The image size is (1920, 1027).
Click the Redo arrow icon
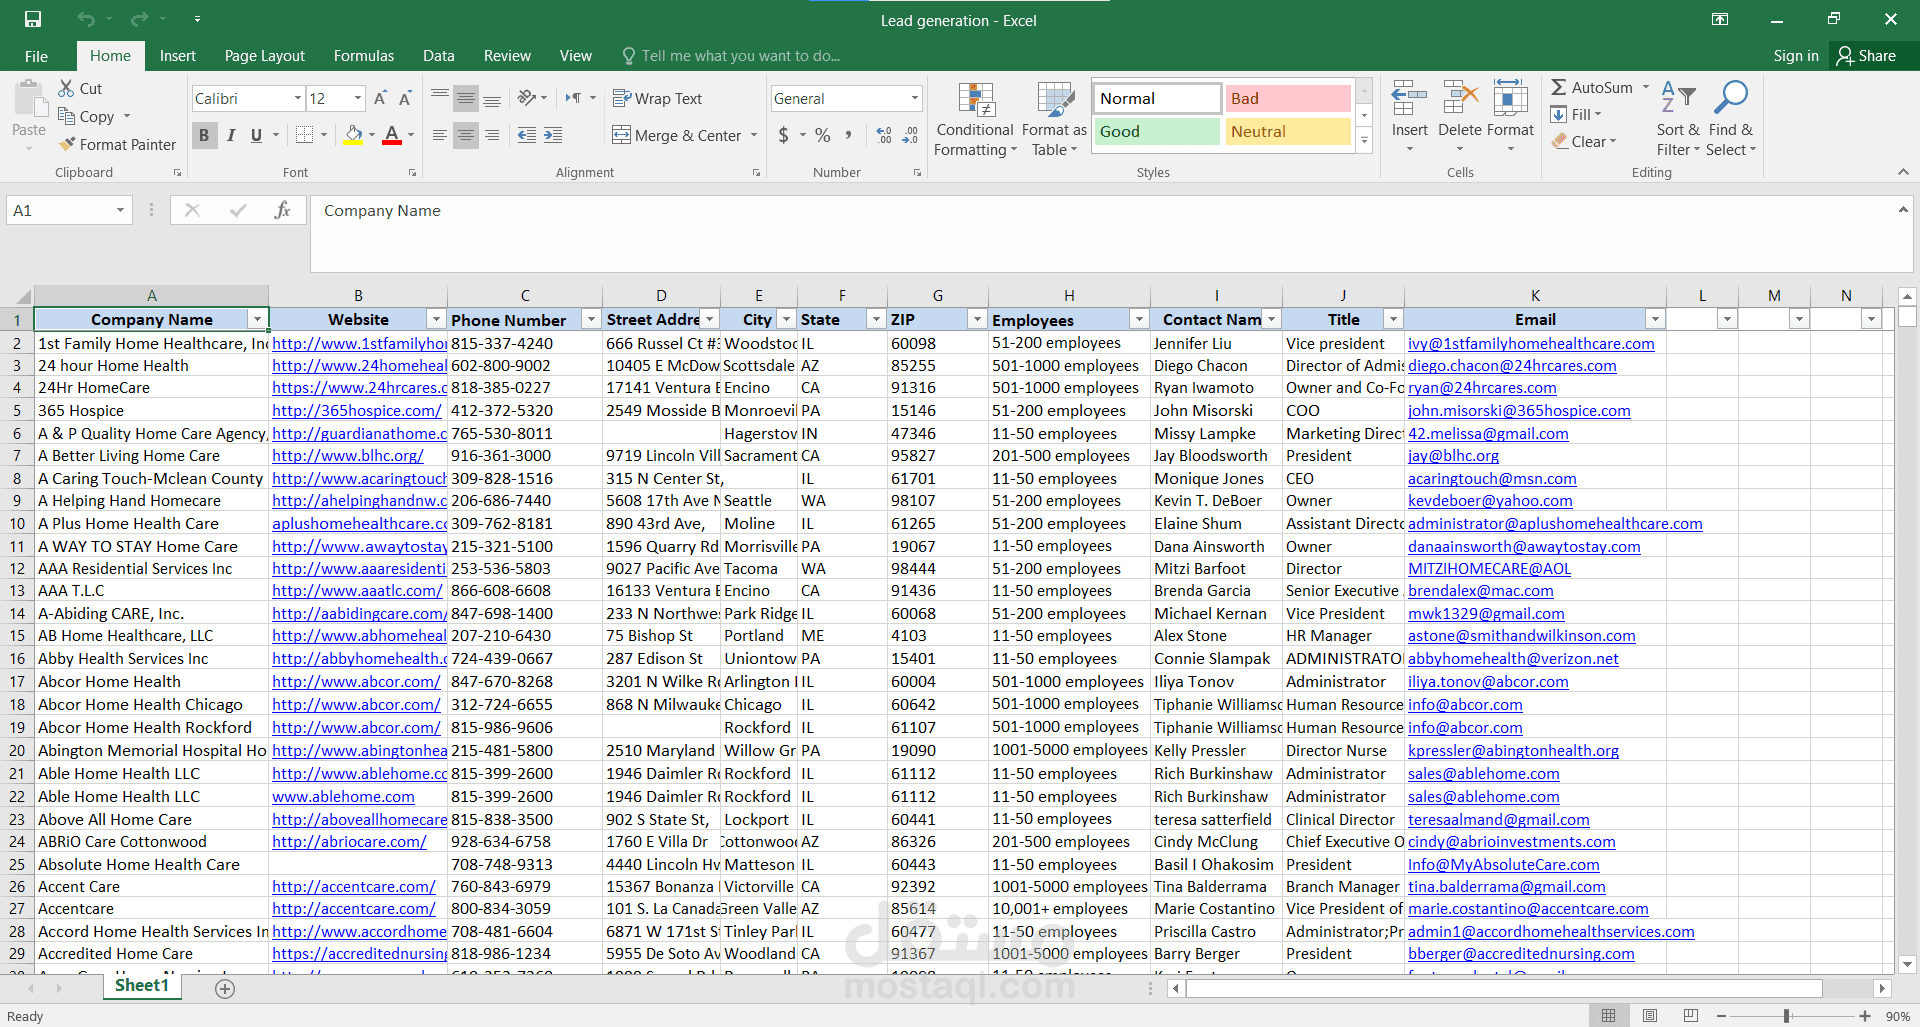point(139,19)
